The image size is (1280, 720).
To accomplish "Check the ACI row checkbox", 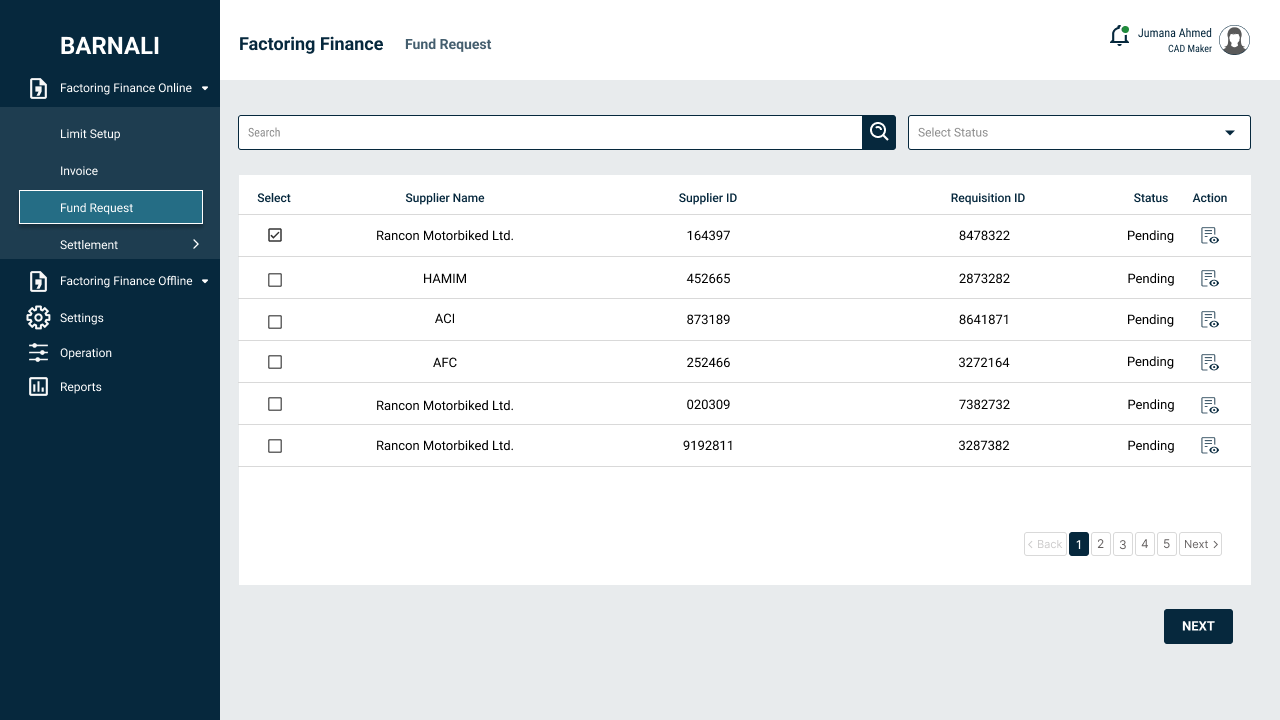I will point(275,322).
